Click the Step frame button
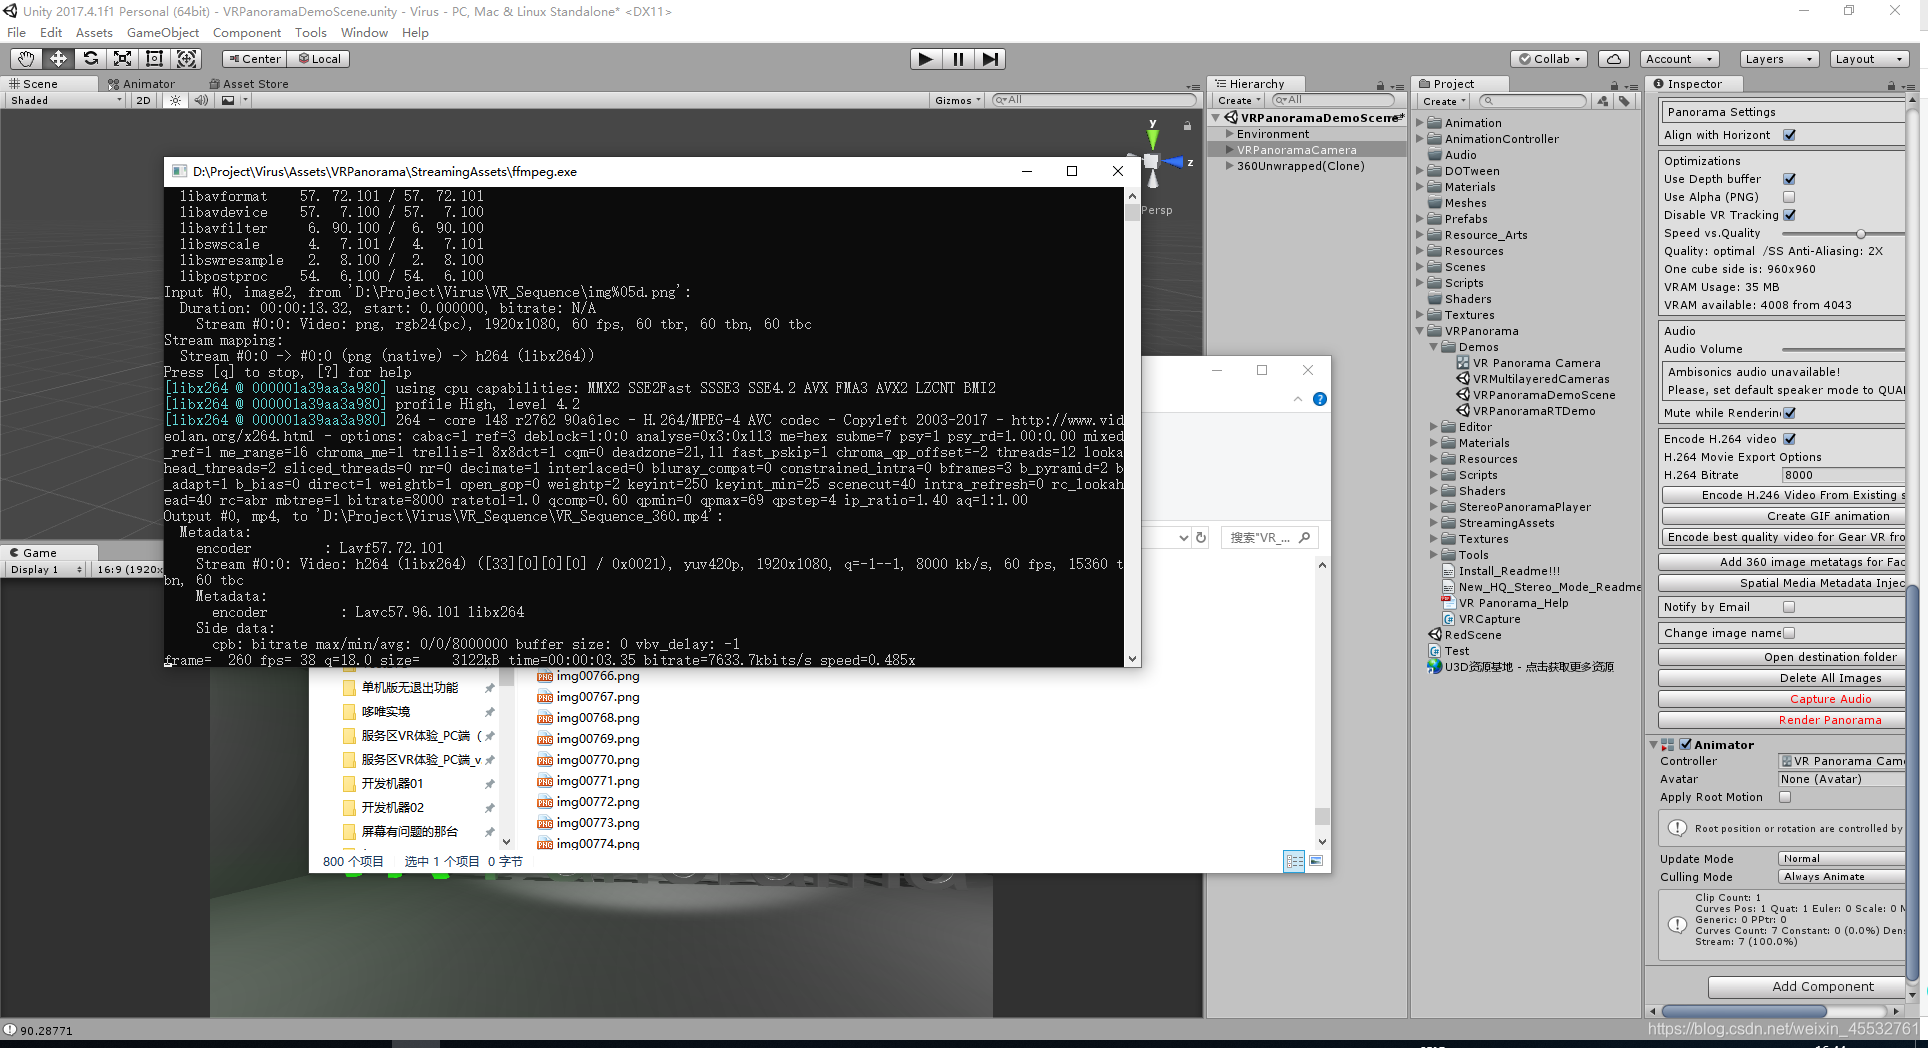This screenshot has width=1928, height=1048. 990,59
